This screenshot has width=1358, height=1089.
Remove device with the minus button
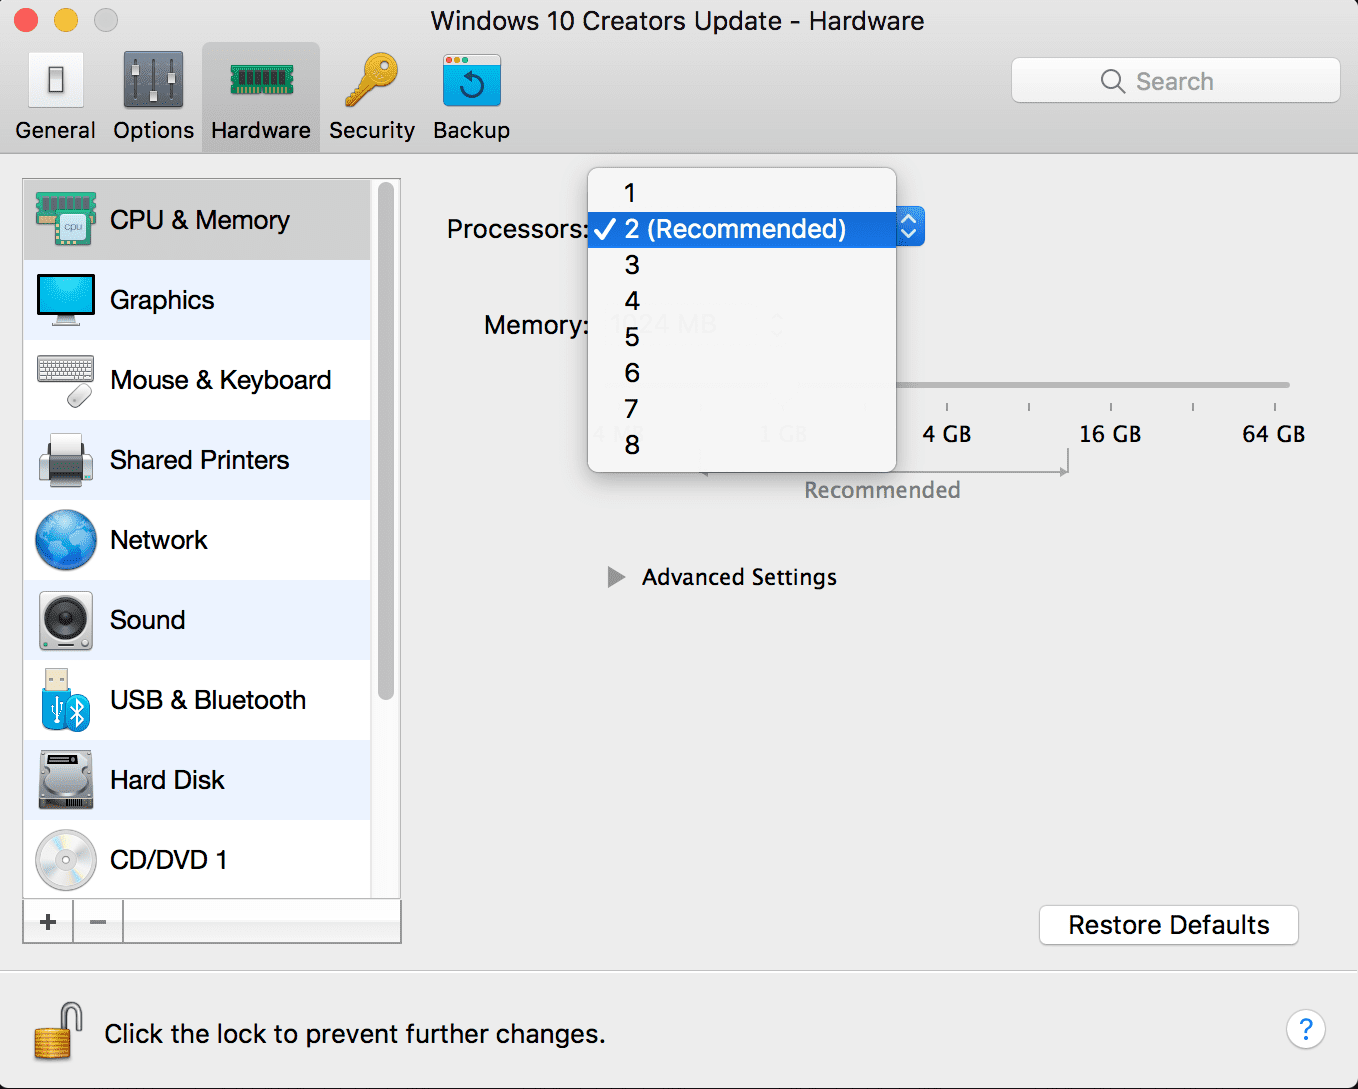(x=98, y=922)
